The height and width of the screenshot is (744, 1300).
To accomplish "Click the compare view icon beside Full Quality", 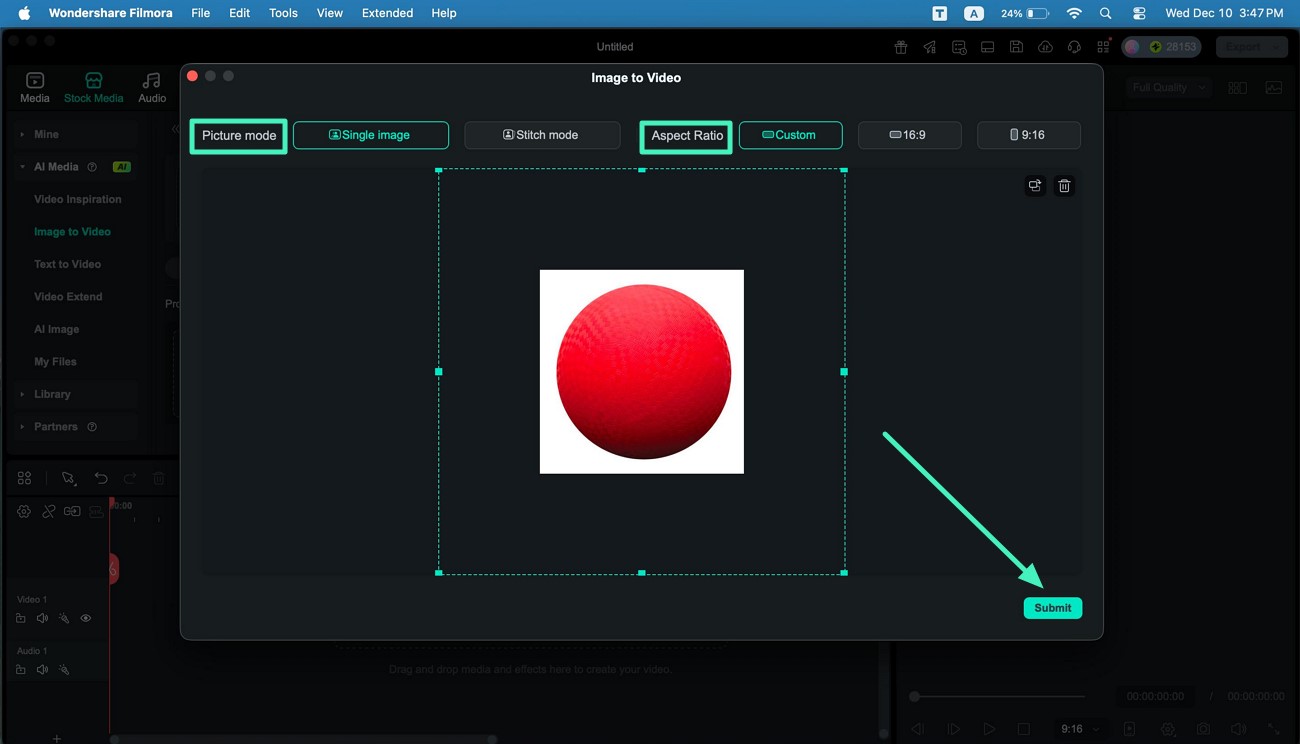I will (1238, 88).
